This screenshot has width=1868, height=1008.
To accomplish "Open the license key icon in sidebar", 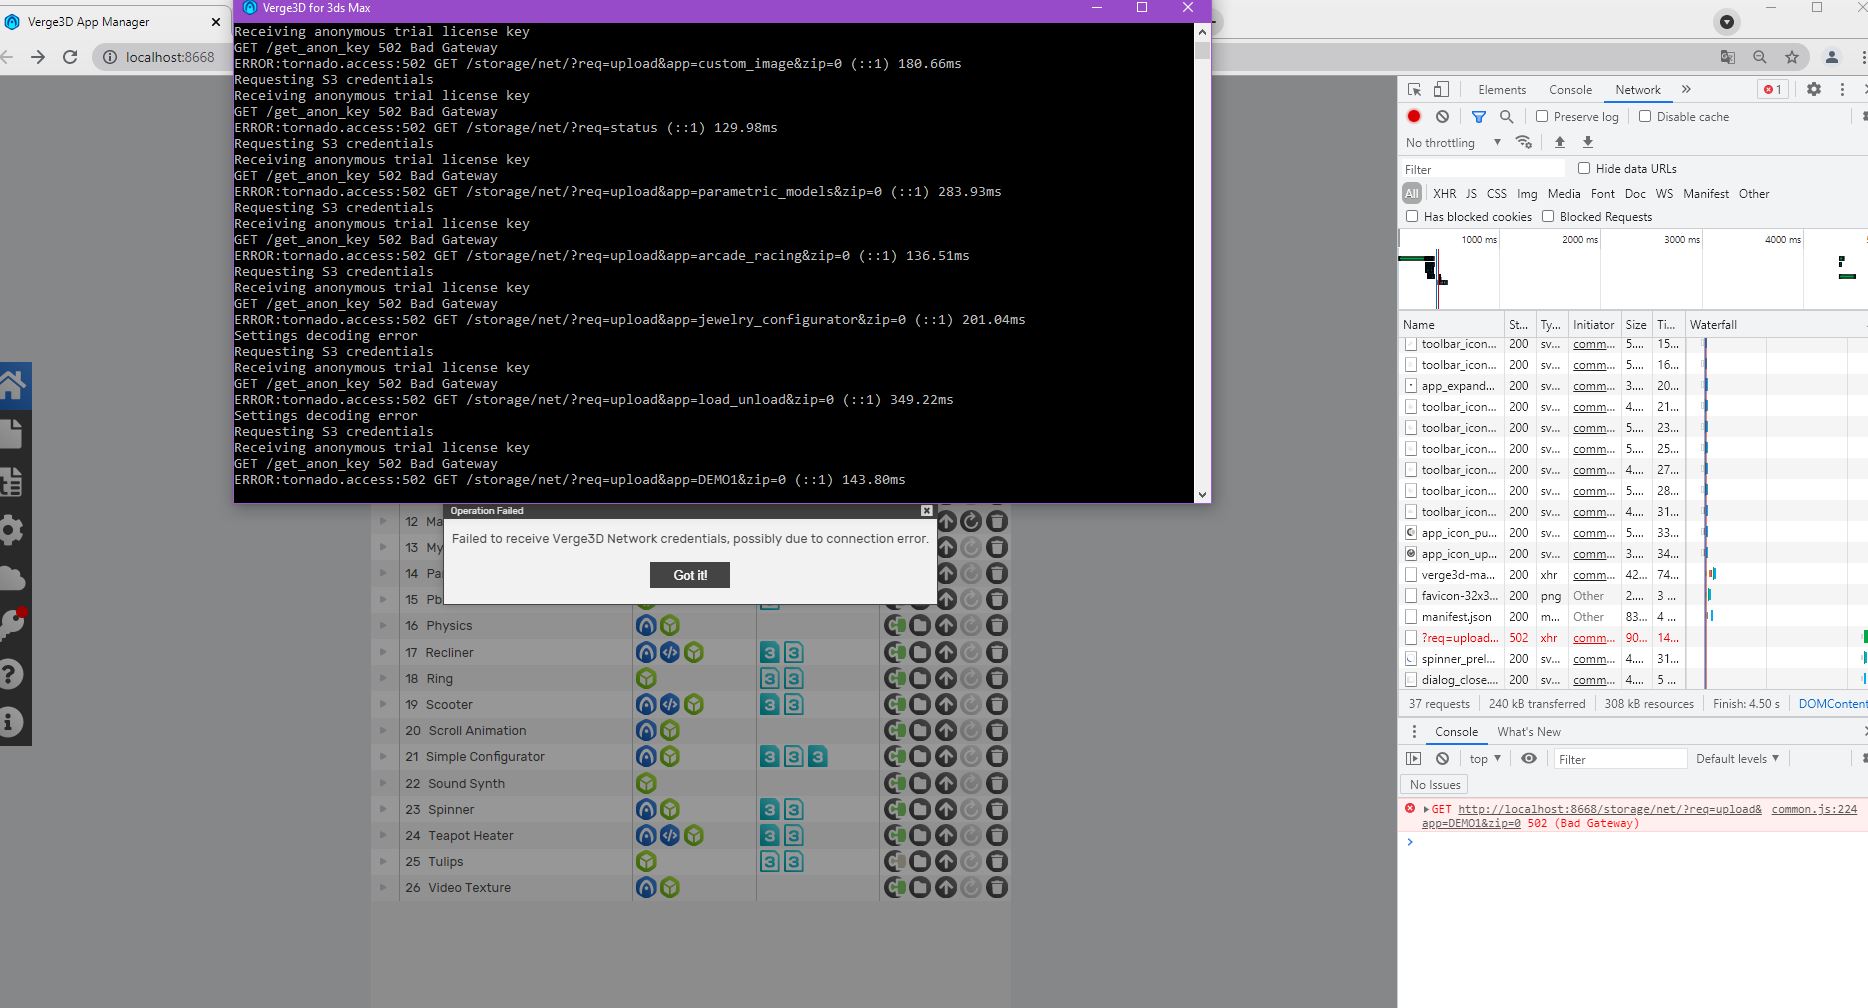I will pyautogui.click(x=12, y=626).
